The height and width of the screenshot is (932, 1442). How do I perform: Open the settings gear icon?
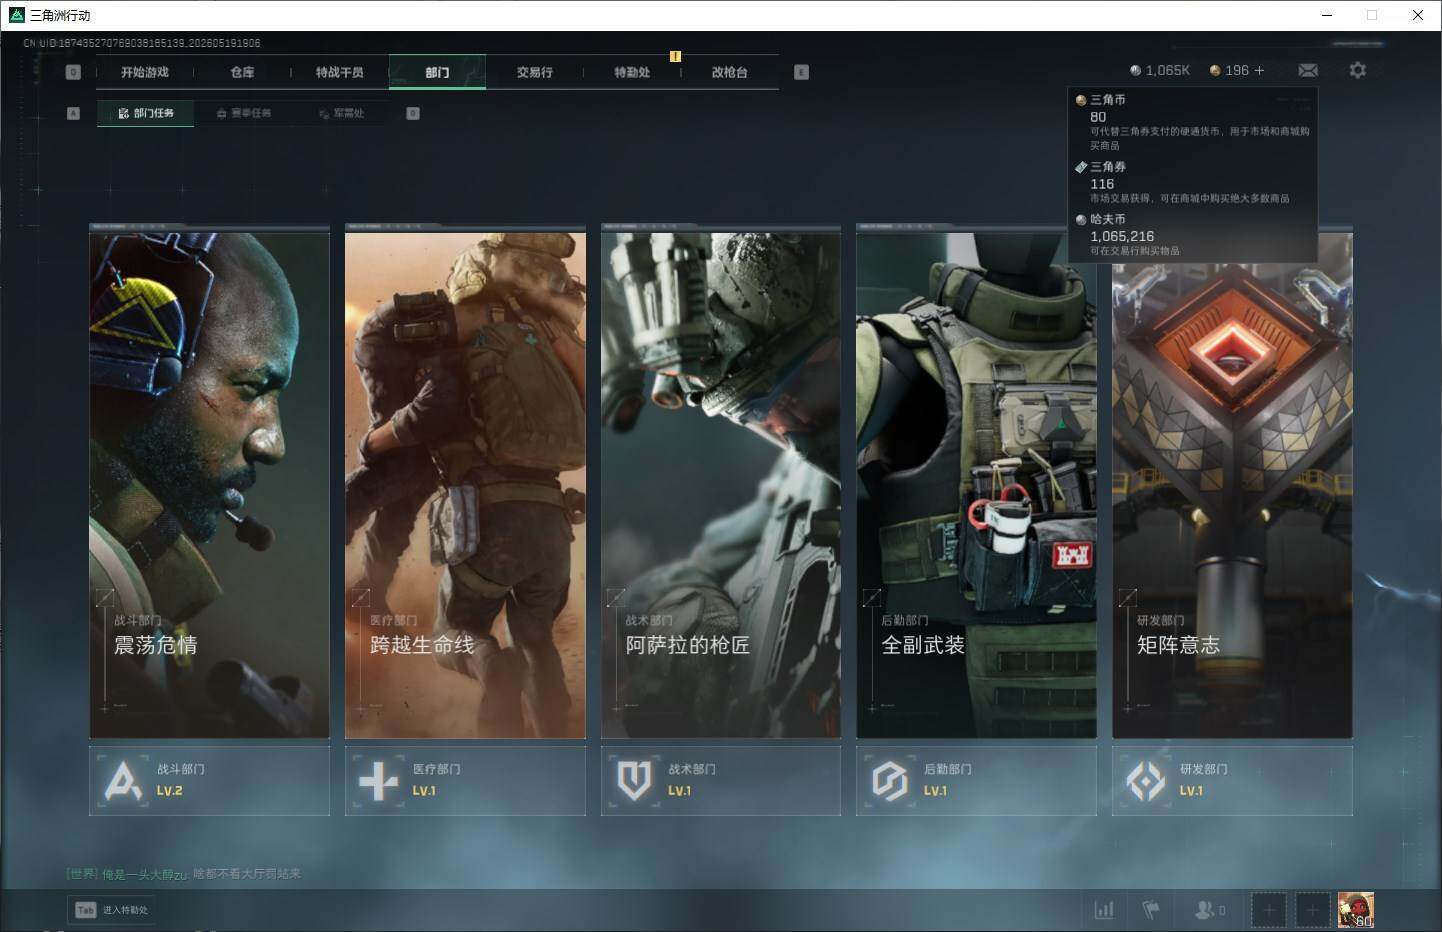pyautogui.click(x=1357, y=70)
